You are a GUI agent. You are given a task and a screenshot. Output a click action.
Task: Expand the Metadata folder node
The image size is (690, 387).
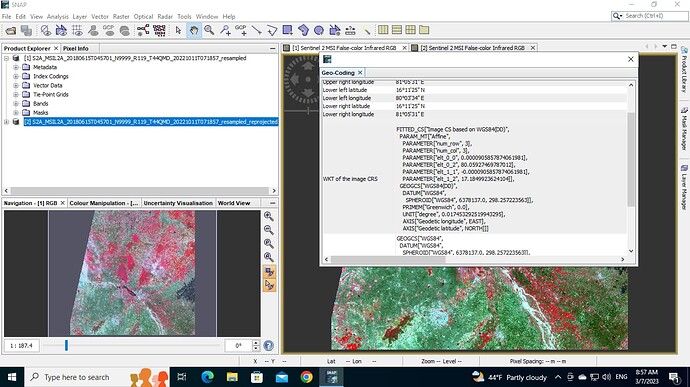click(x=16, y=67)
